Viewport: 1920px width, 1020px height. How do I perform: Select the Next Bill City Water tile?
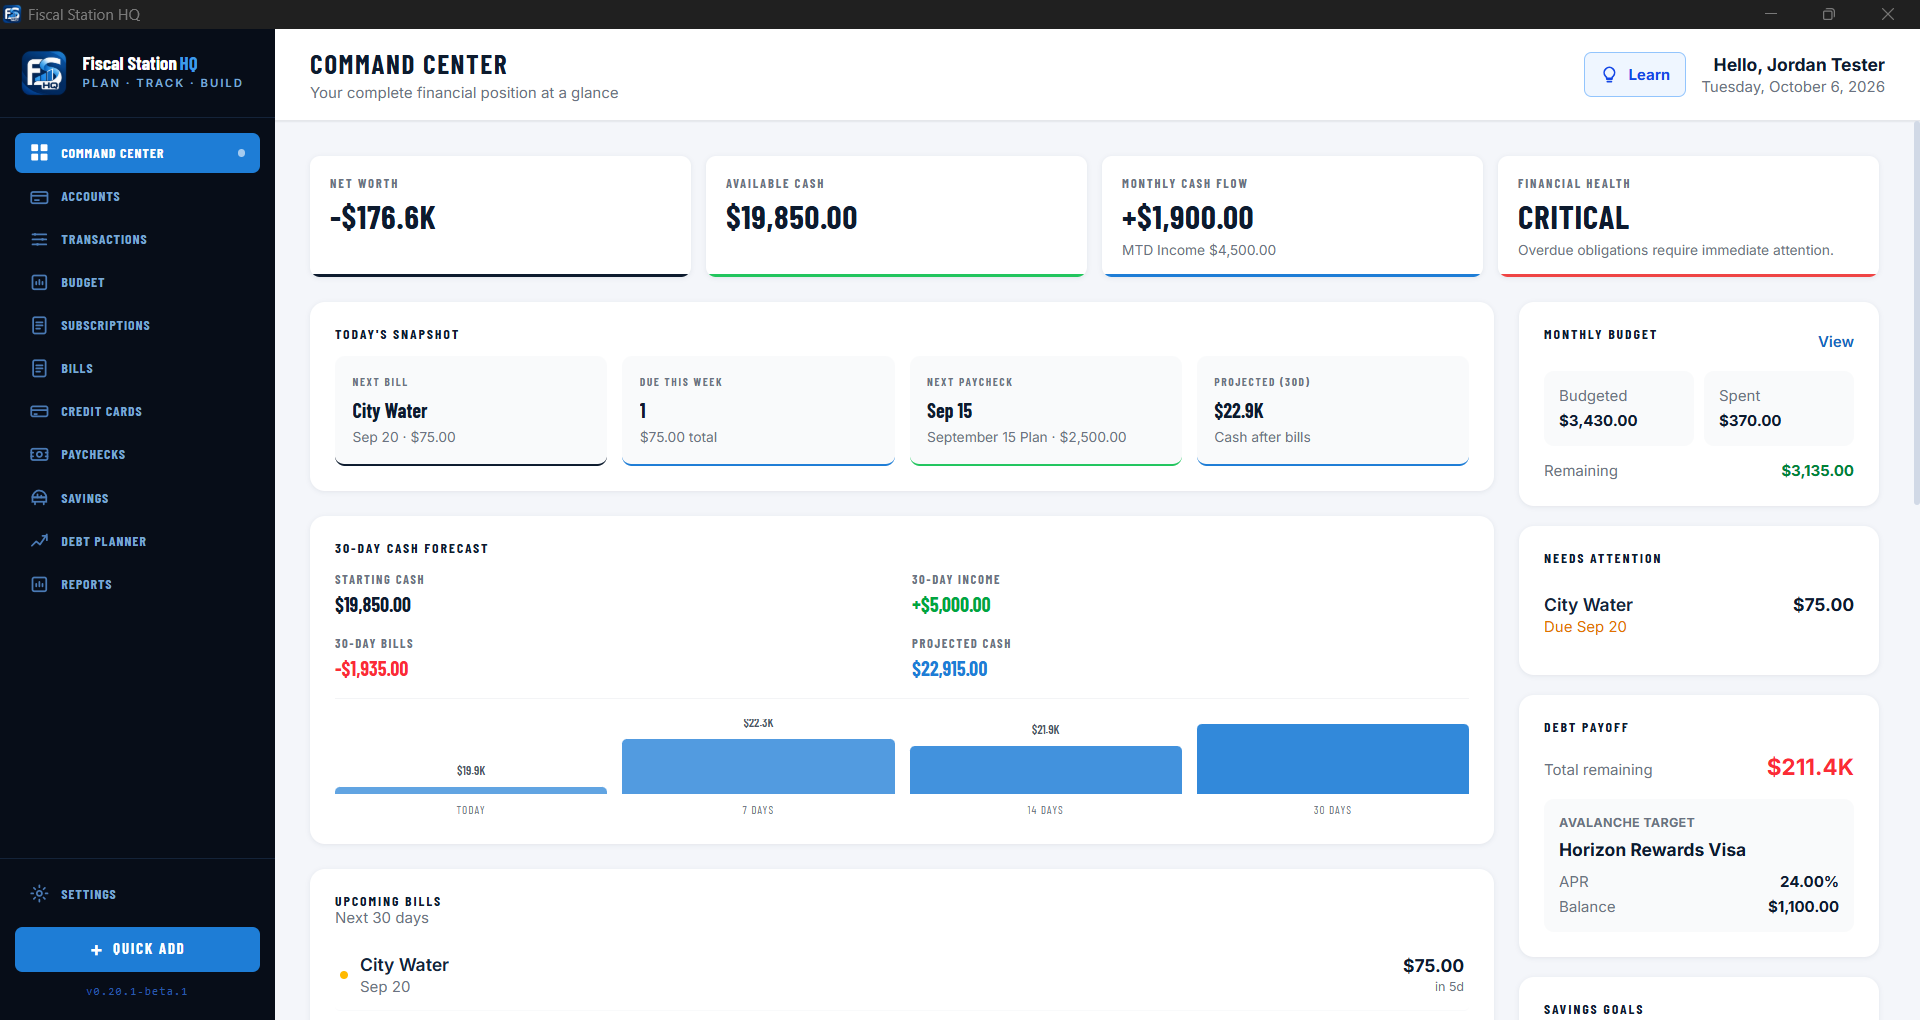pos(471,411)
